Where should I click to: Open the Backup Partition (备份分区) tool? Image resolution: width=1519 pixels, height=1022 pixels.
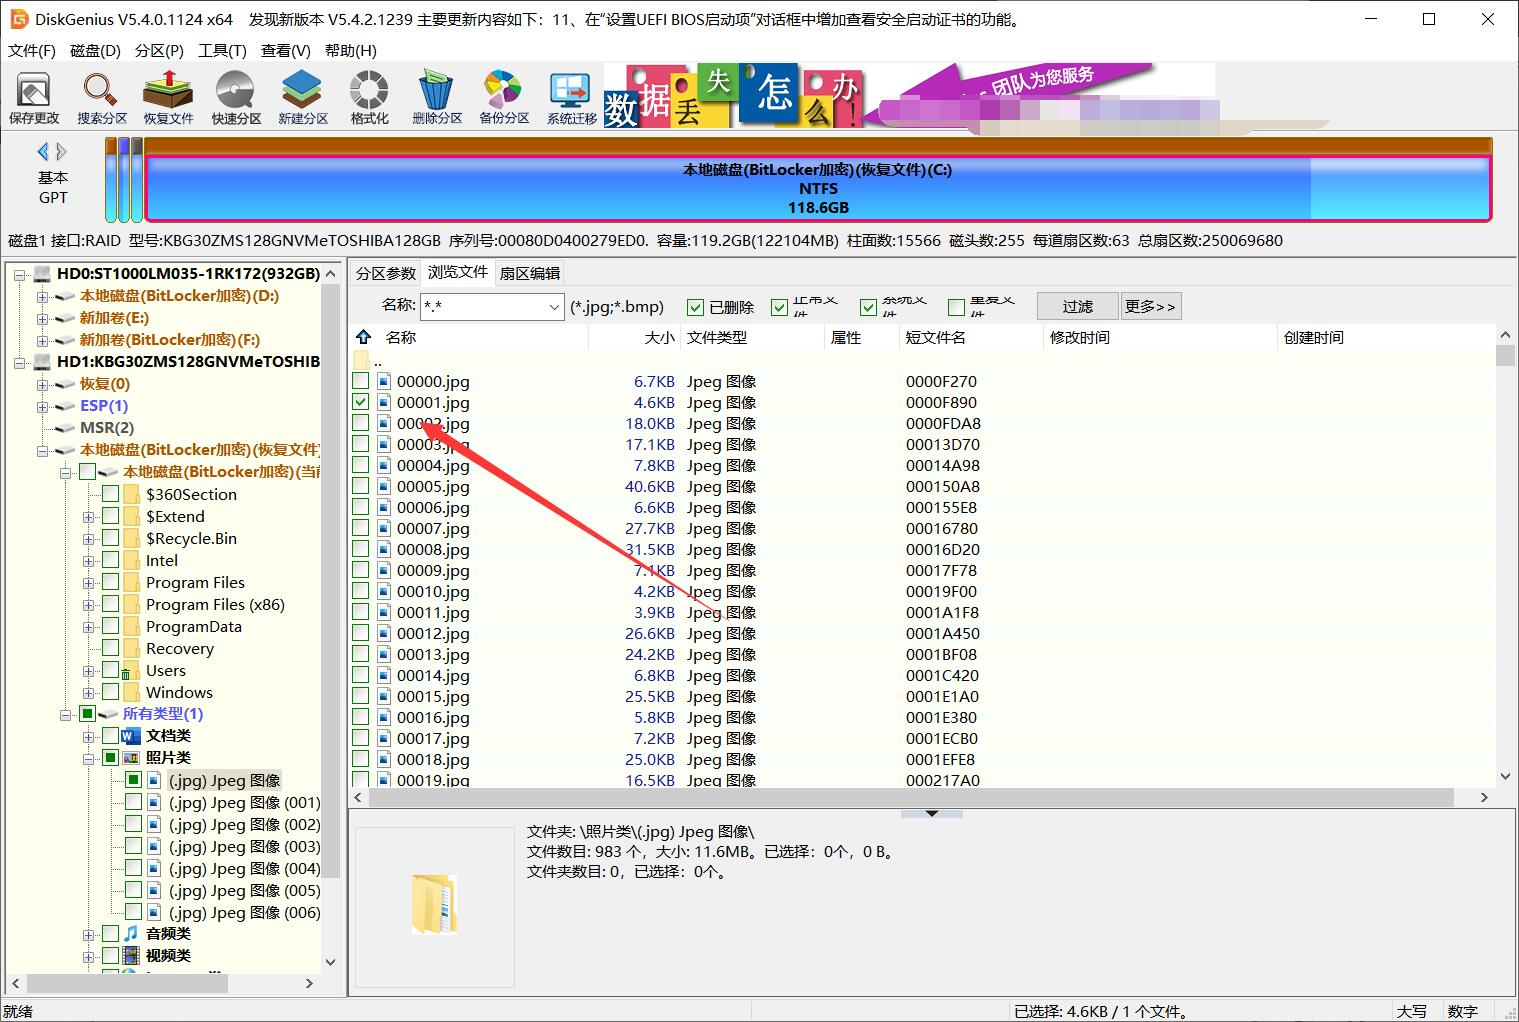point(504,98)
